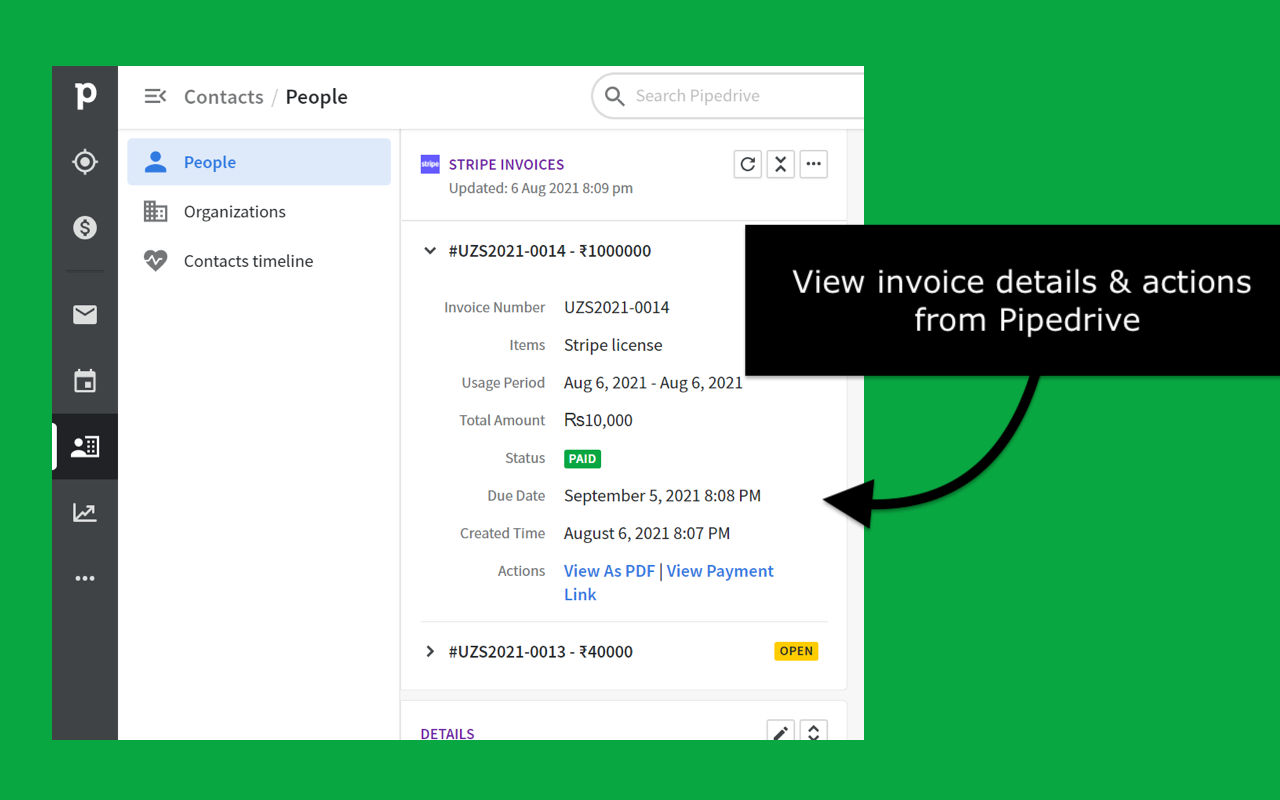1280x800 pixels.
Task: Expand or collapse the Details section
Action: click(813, 732)
